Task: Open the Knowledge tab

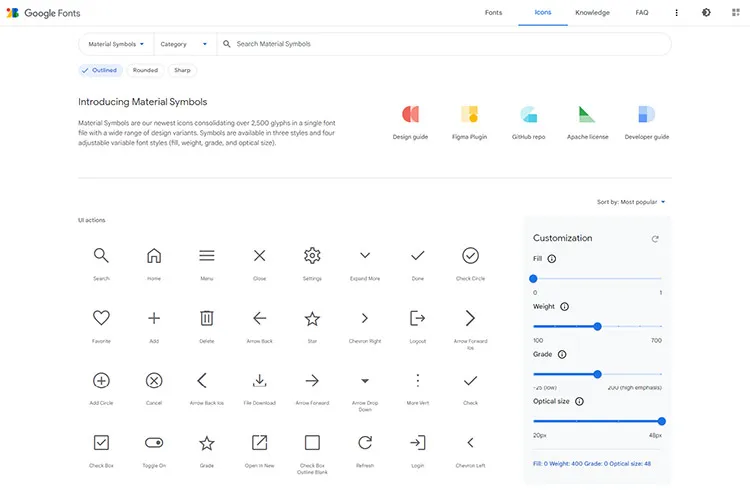Action: point(592,12)
